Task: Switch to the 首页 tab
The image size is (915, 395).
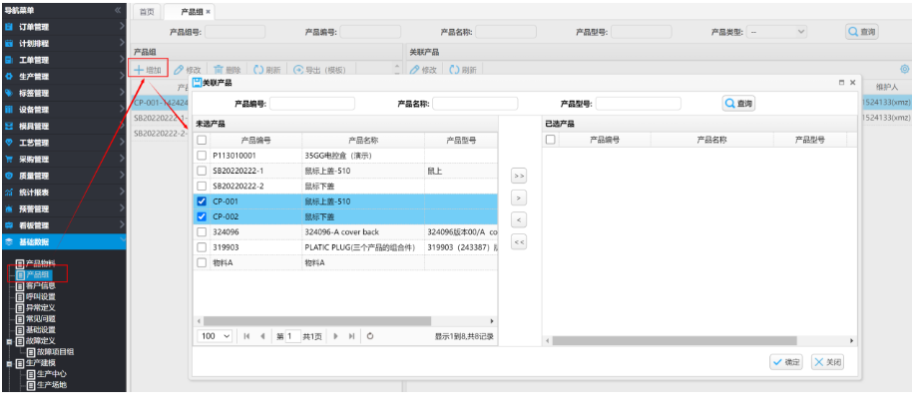Action: (147, 12)
